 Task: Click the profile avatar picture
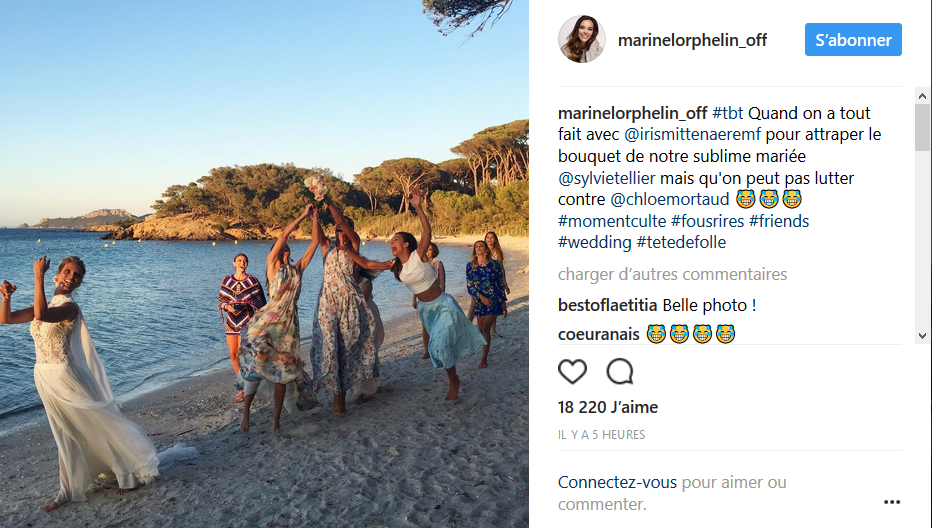pos(581,40)
